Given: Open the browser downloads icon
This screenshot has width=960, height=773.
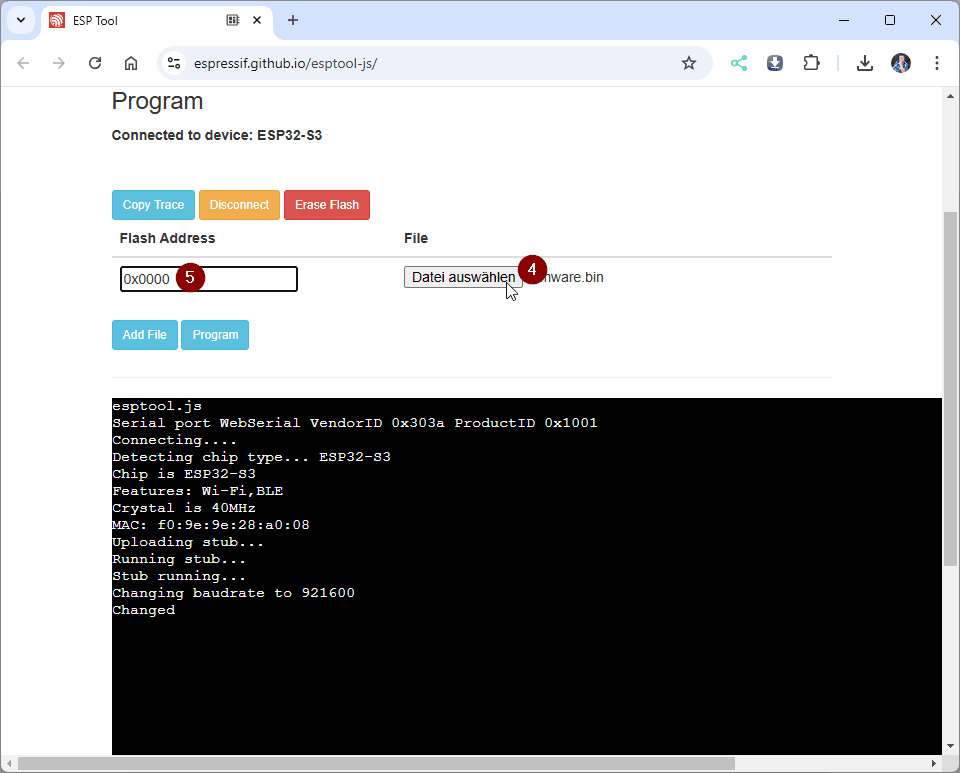Looking at the screenshot, I should pyautogui.click(x=865, y=63).
